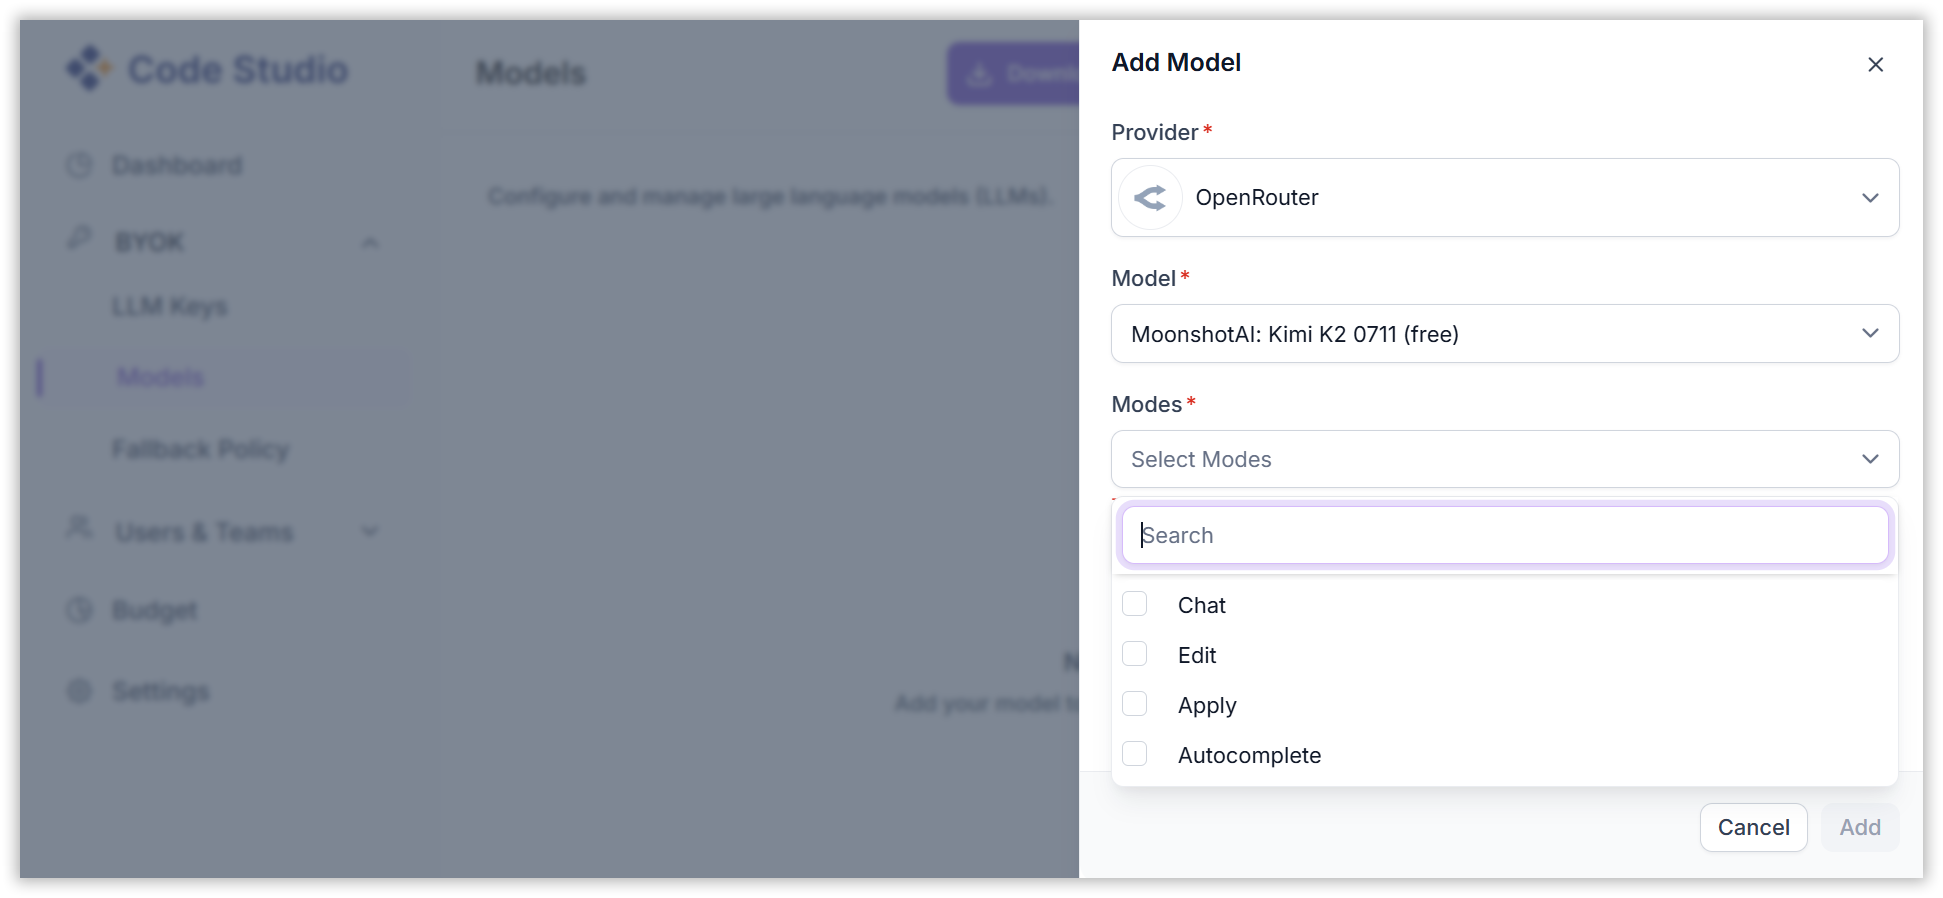
Task: Collapse the Select Modes dropdown
Action: click(1869, 459)
